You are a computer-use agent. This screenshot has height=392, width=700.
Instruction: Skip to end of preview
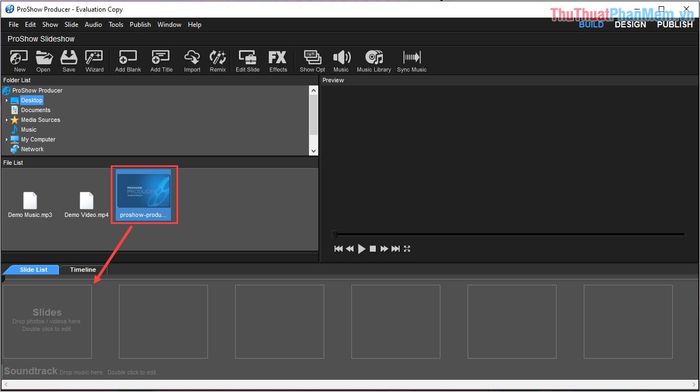[x=396, y=249]
